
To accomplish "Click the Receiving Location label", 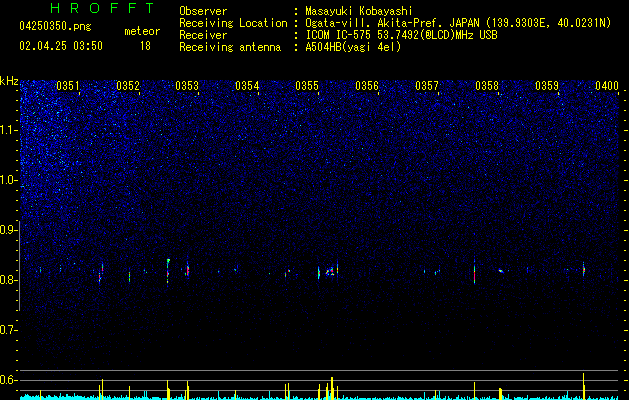I will (x=233, y=23).
